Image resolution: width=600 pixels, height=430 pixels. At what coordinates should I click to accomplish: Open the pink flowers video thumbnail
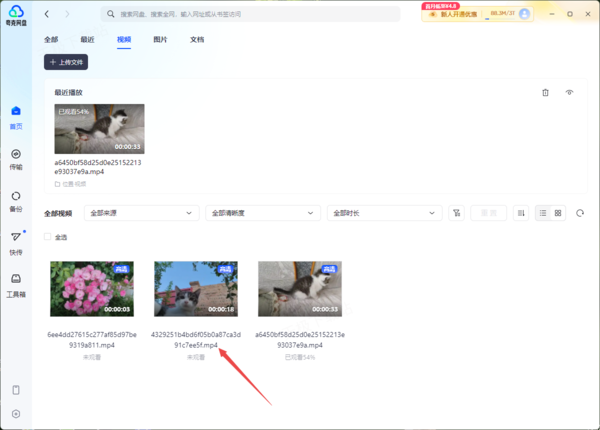click(92, 289)
